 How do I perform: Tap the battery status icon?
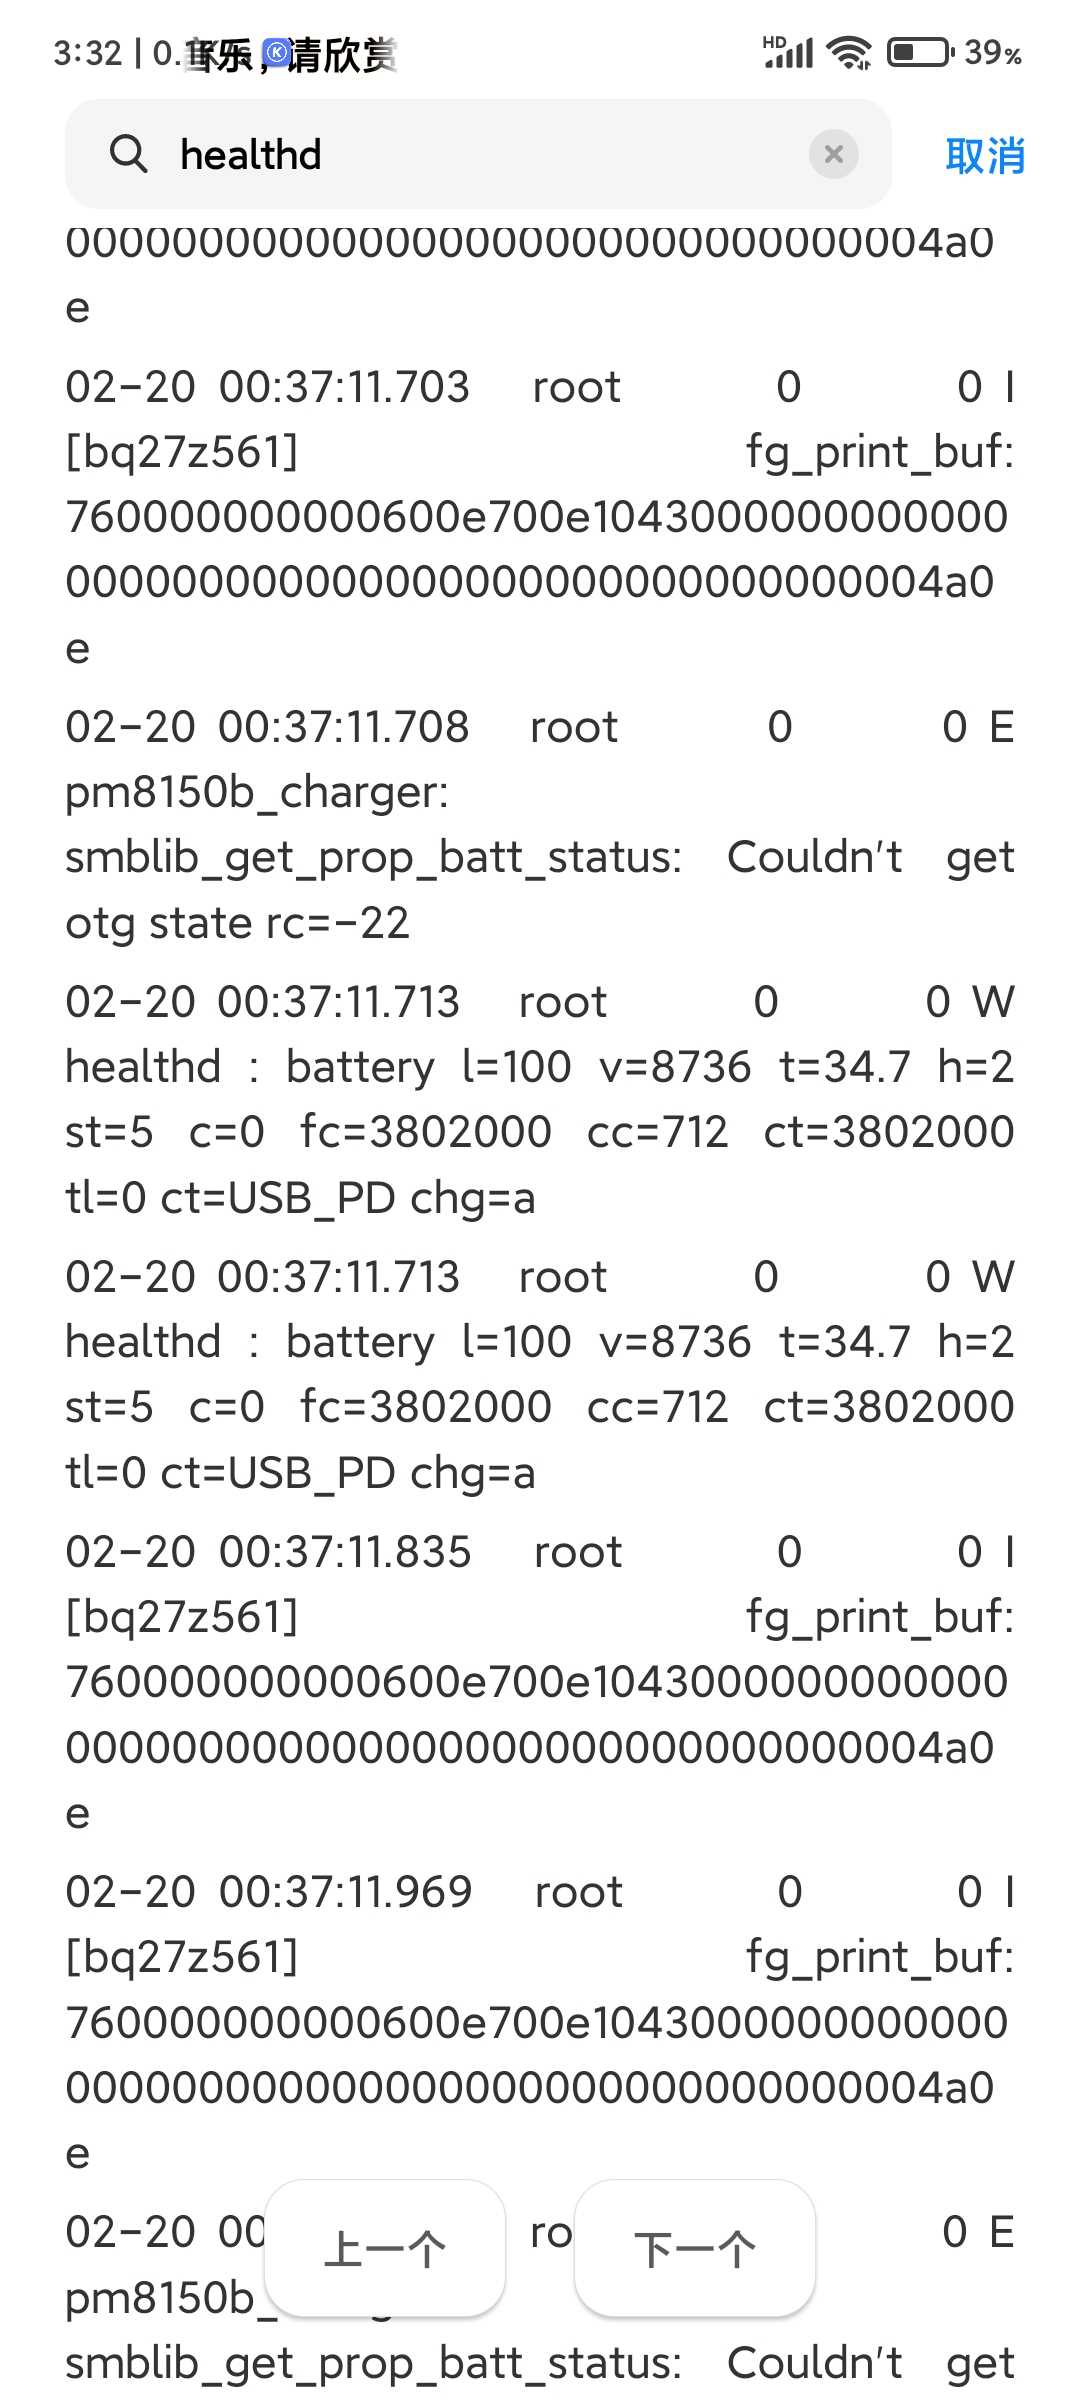920,52
